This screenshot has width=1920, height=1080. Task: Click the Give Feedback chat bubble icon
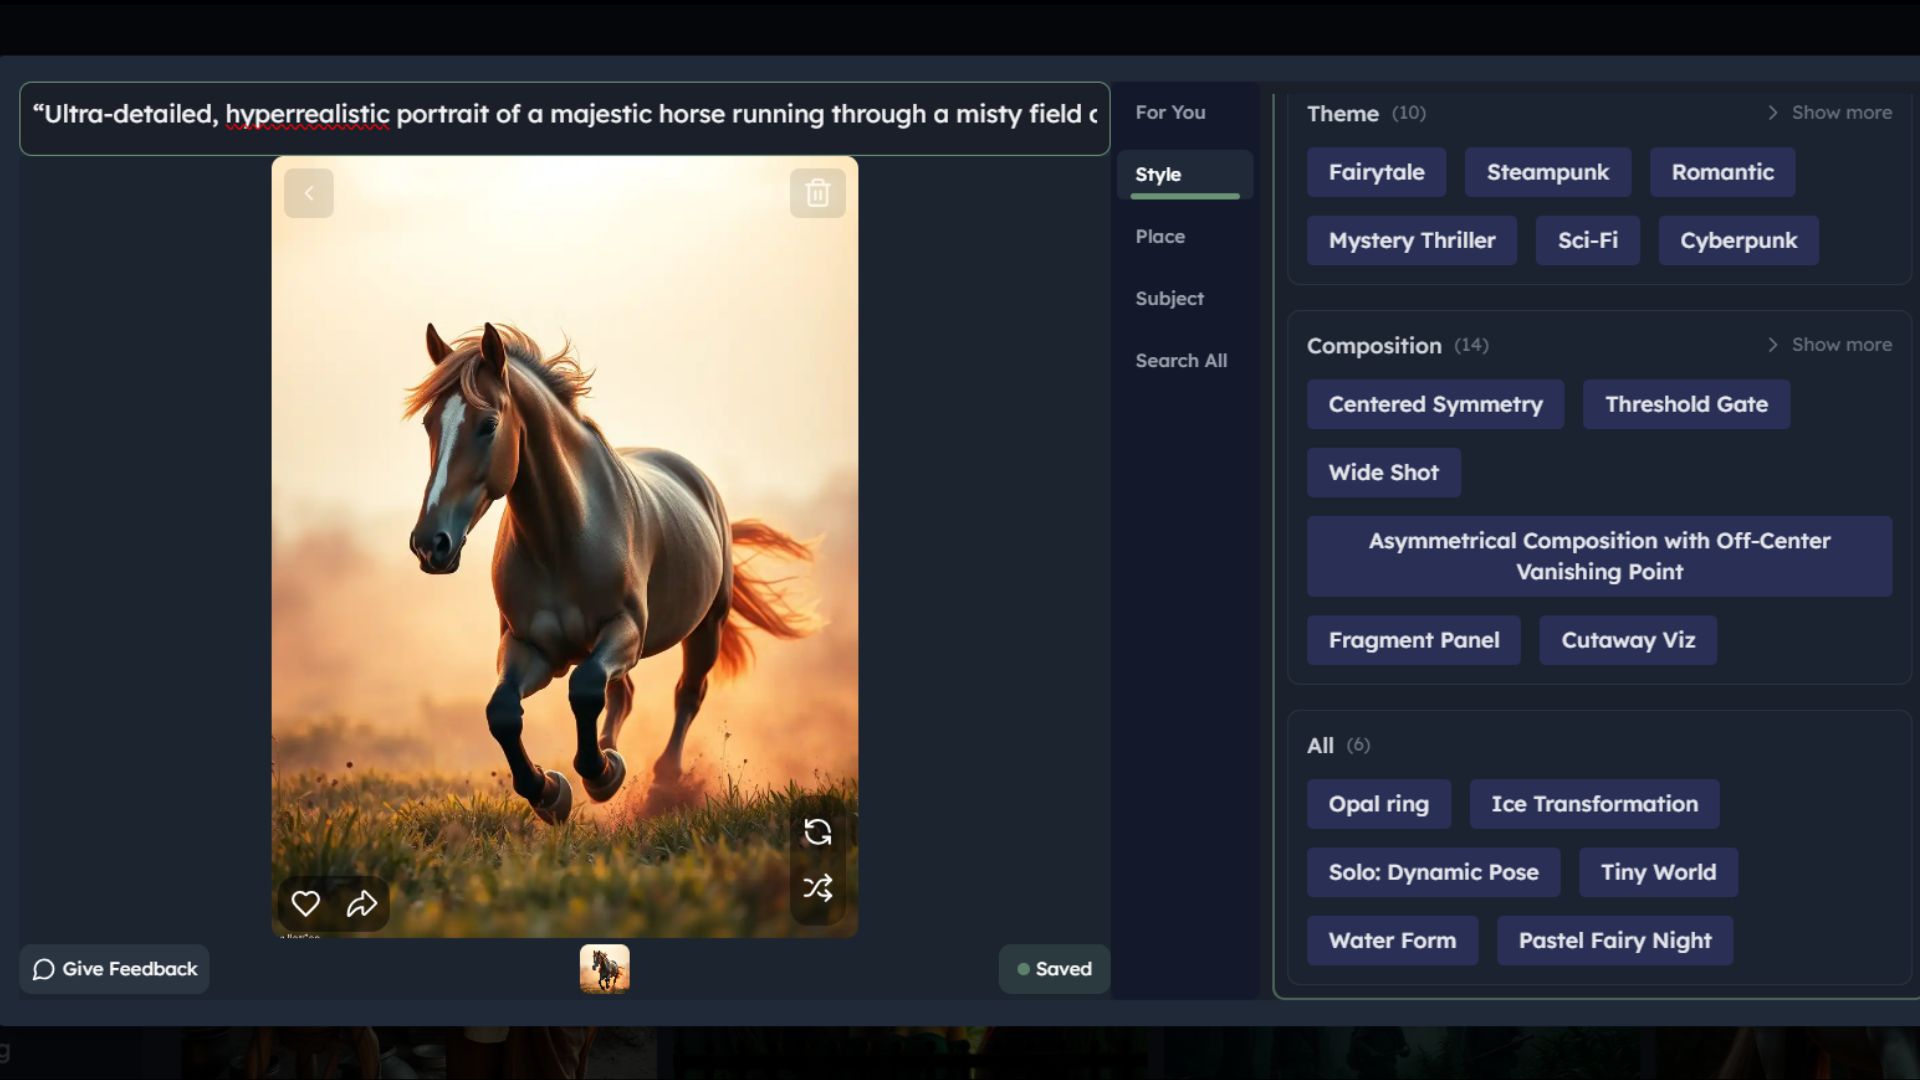43,969
